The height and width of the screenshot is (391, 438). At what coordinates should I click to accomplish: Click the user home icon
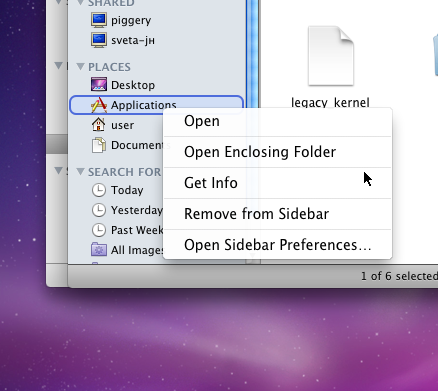(99, 125)
